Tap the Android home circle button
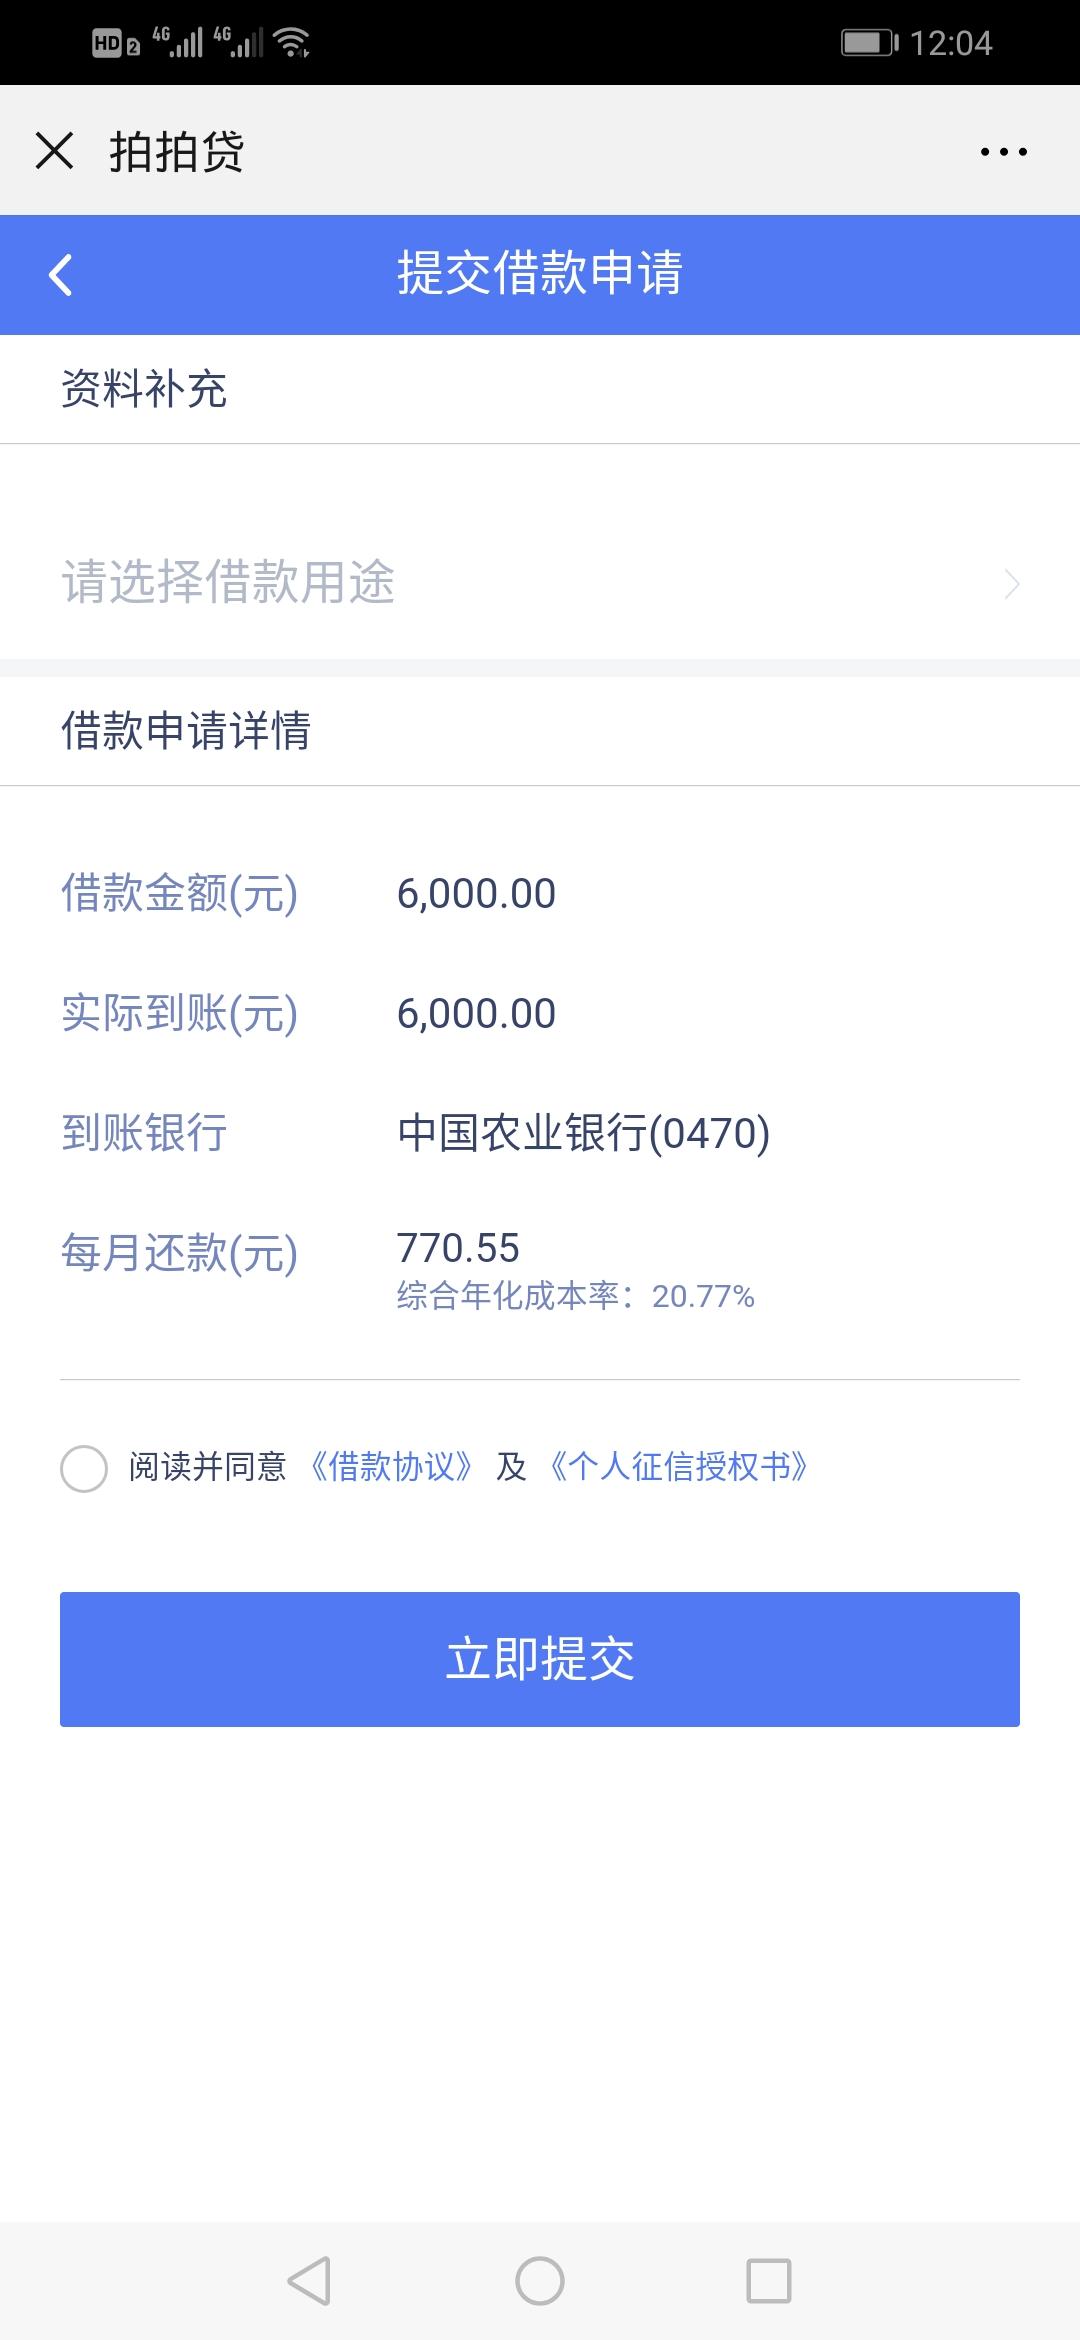 click(x=540, y=2281)
